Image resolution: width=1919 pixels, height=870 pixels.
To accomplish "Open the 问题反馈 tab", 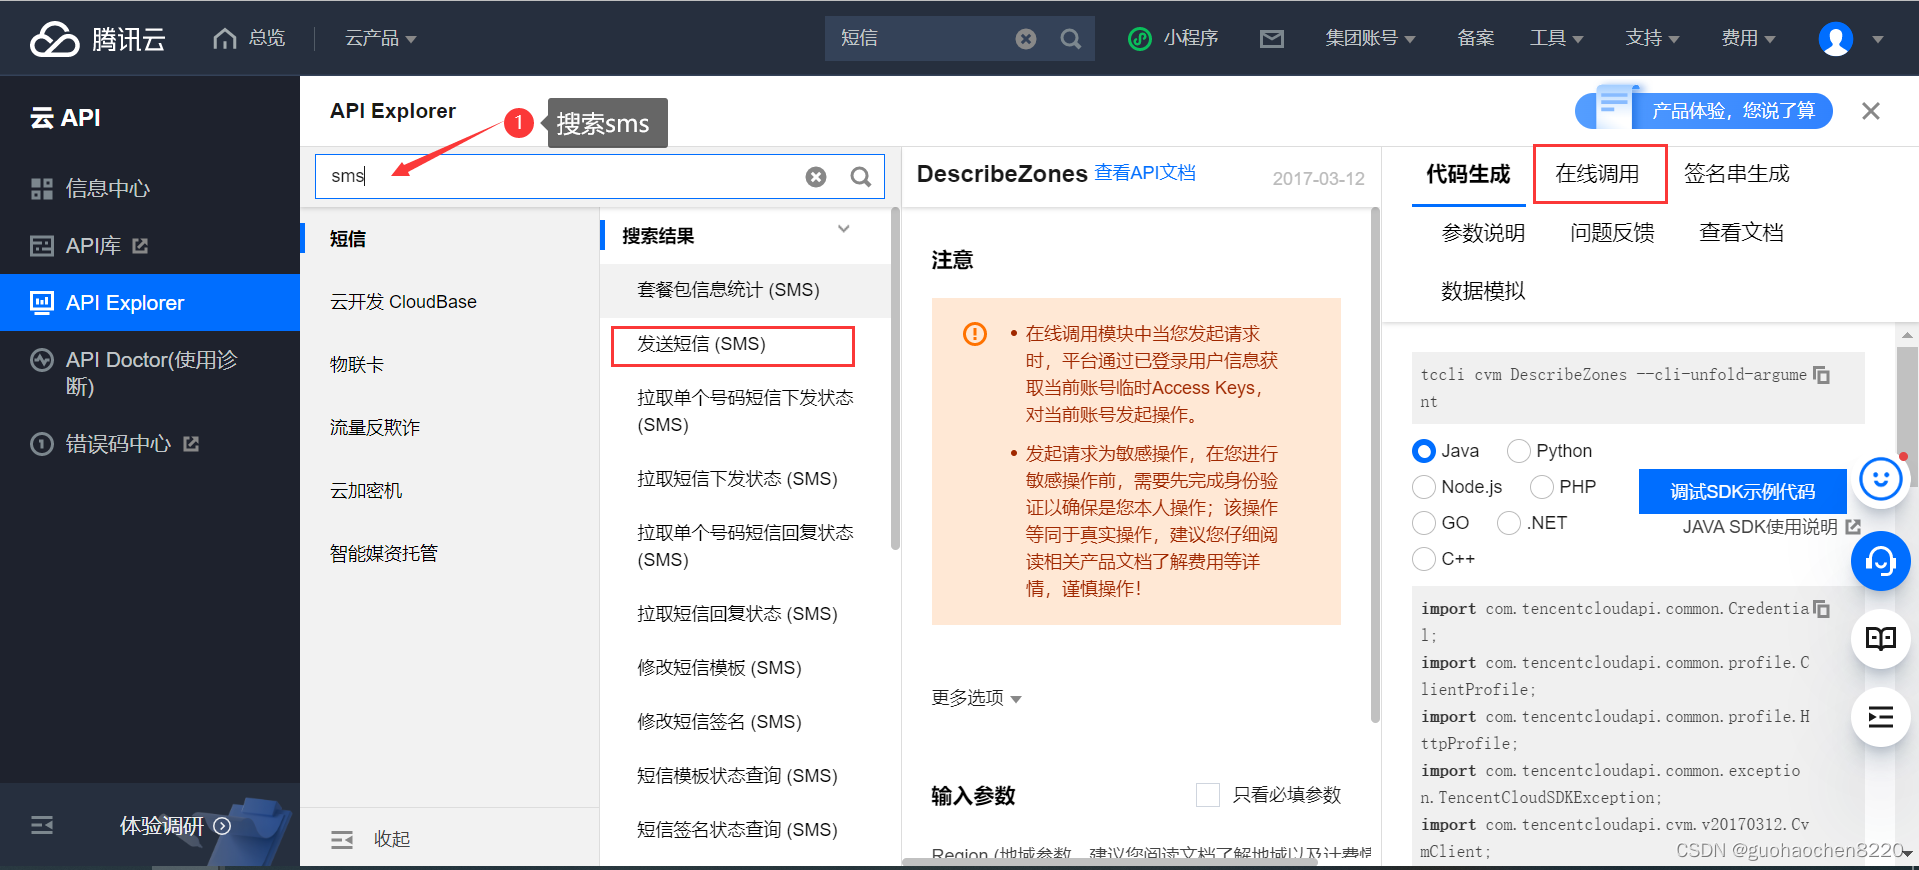I will coord(1612,233).
